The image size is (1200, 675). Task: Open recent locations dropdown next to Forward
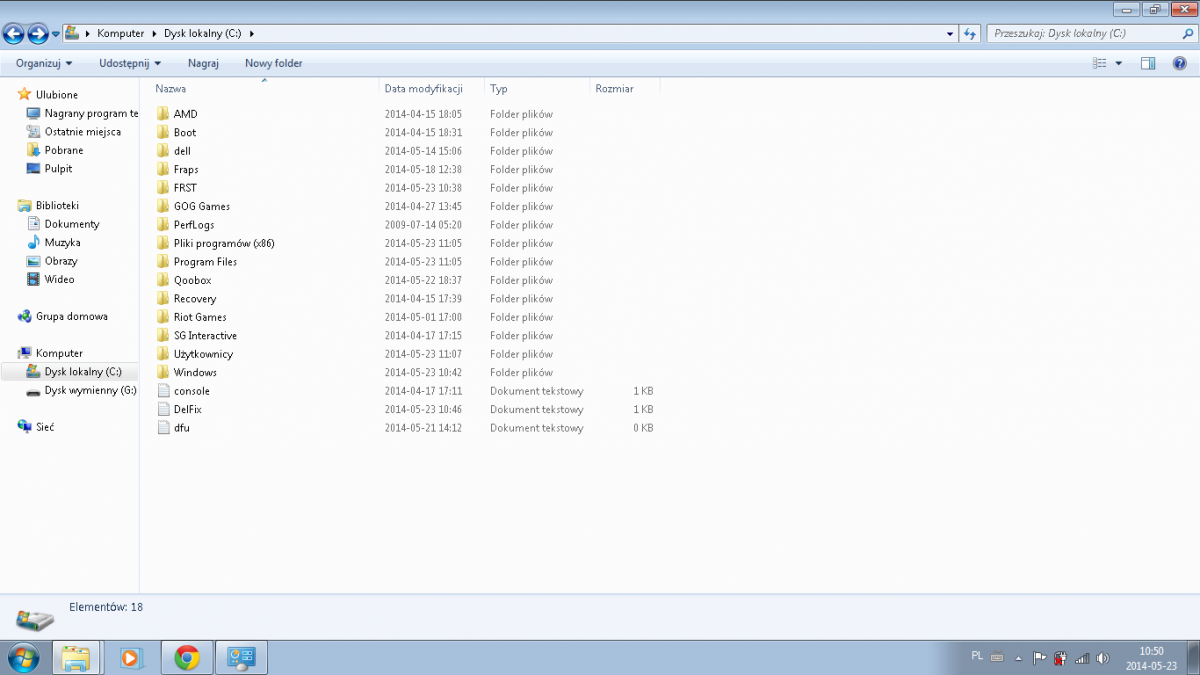pyautogui.click(x=56, y=34)
